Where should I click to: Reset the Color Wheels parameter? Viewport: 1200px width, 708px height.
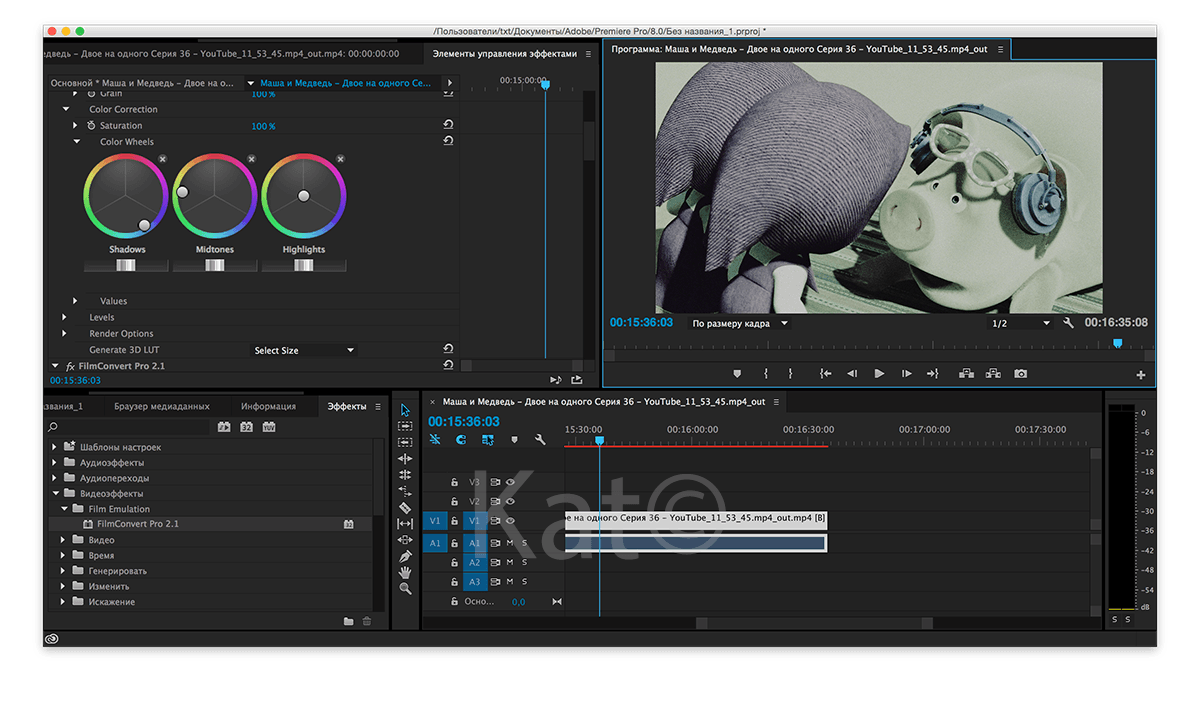click(448, 142)
